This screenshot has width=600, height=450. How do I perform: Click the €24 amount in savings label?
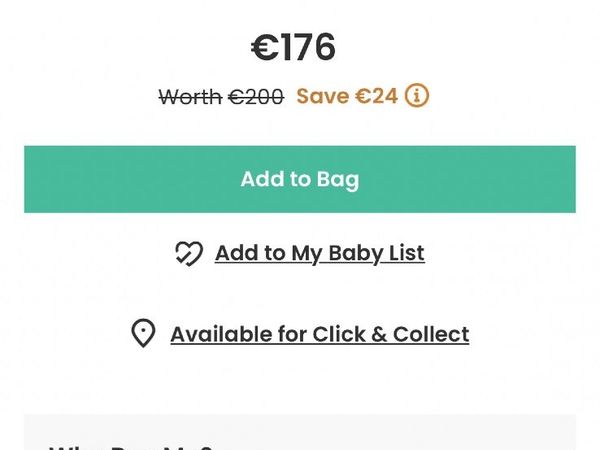click(x=376, y=96)
